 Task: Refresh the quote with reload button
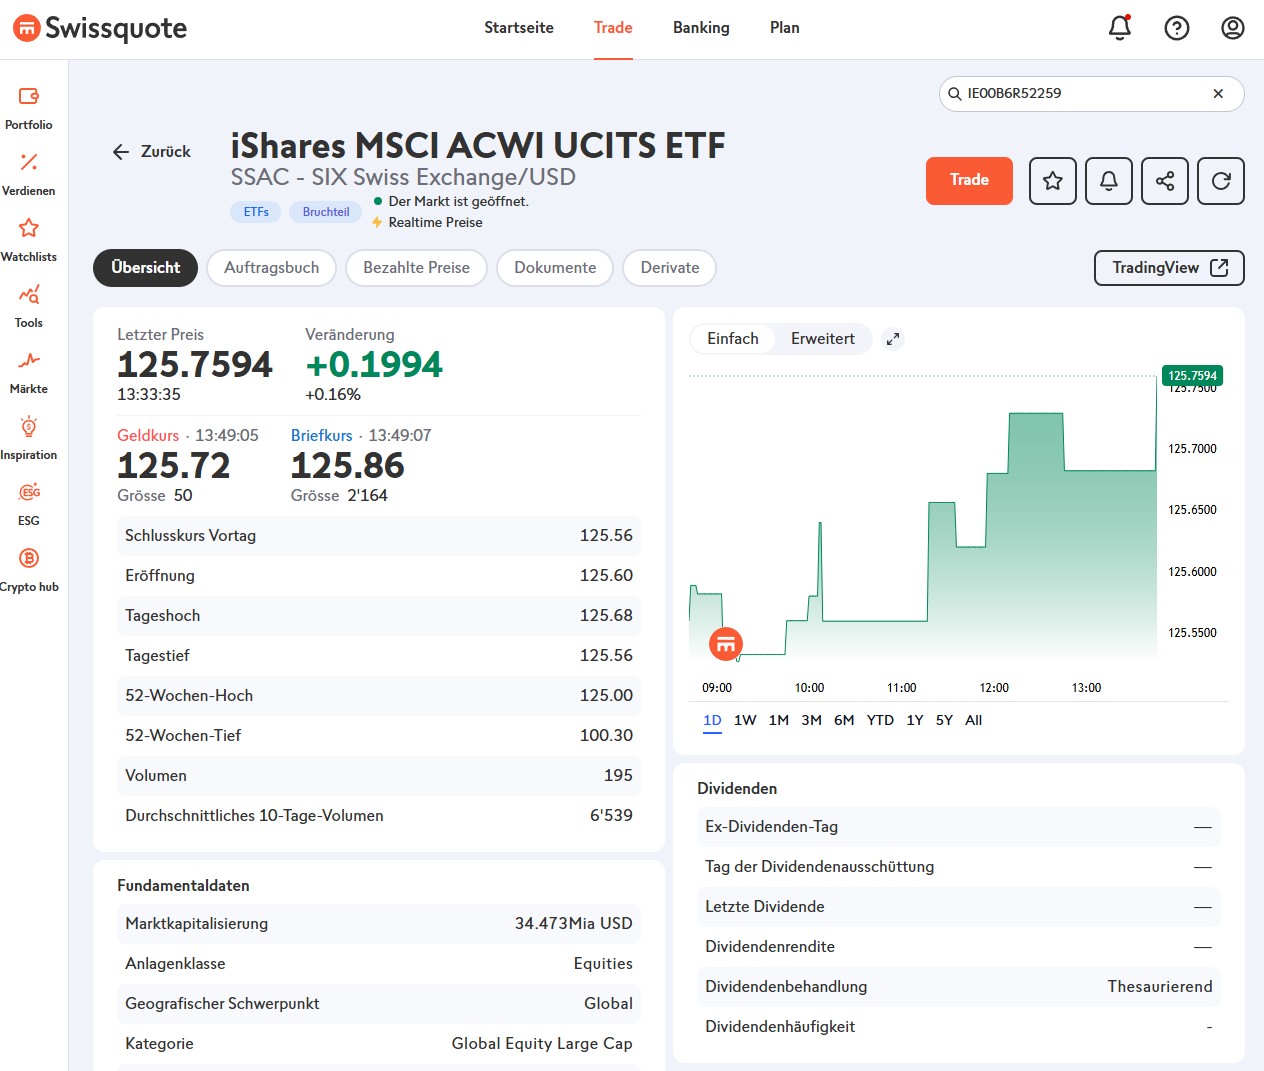(1221, 181)
